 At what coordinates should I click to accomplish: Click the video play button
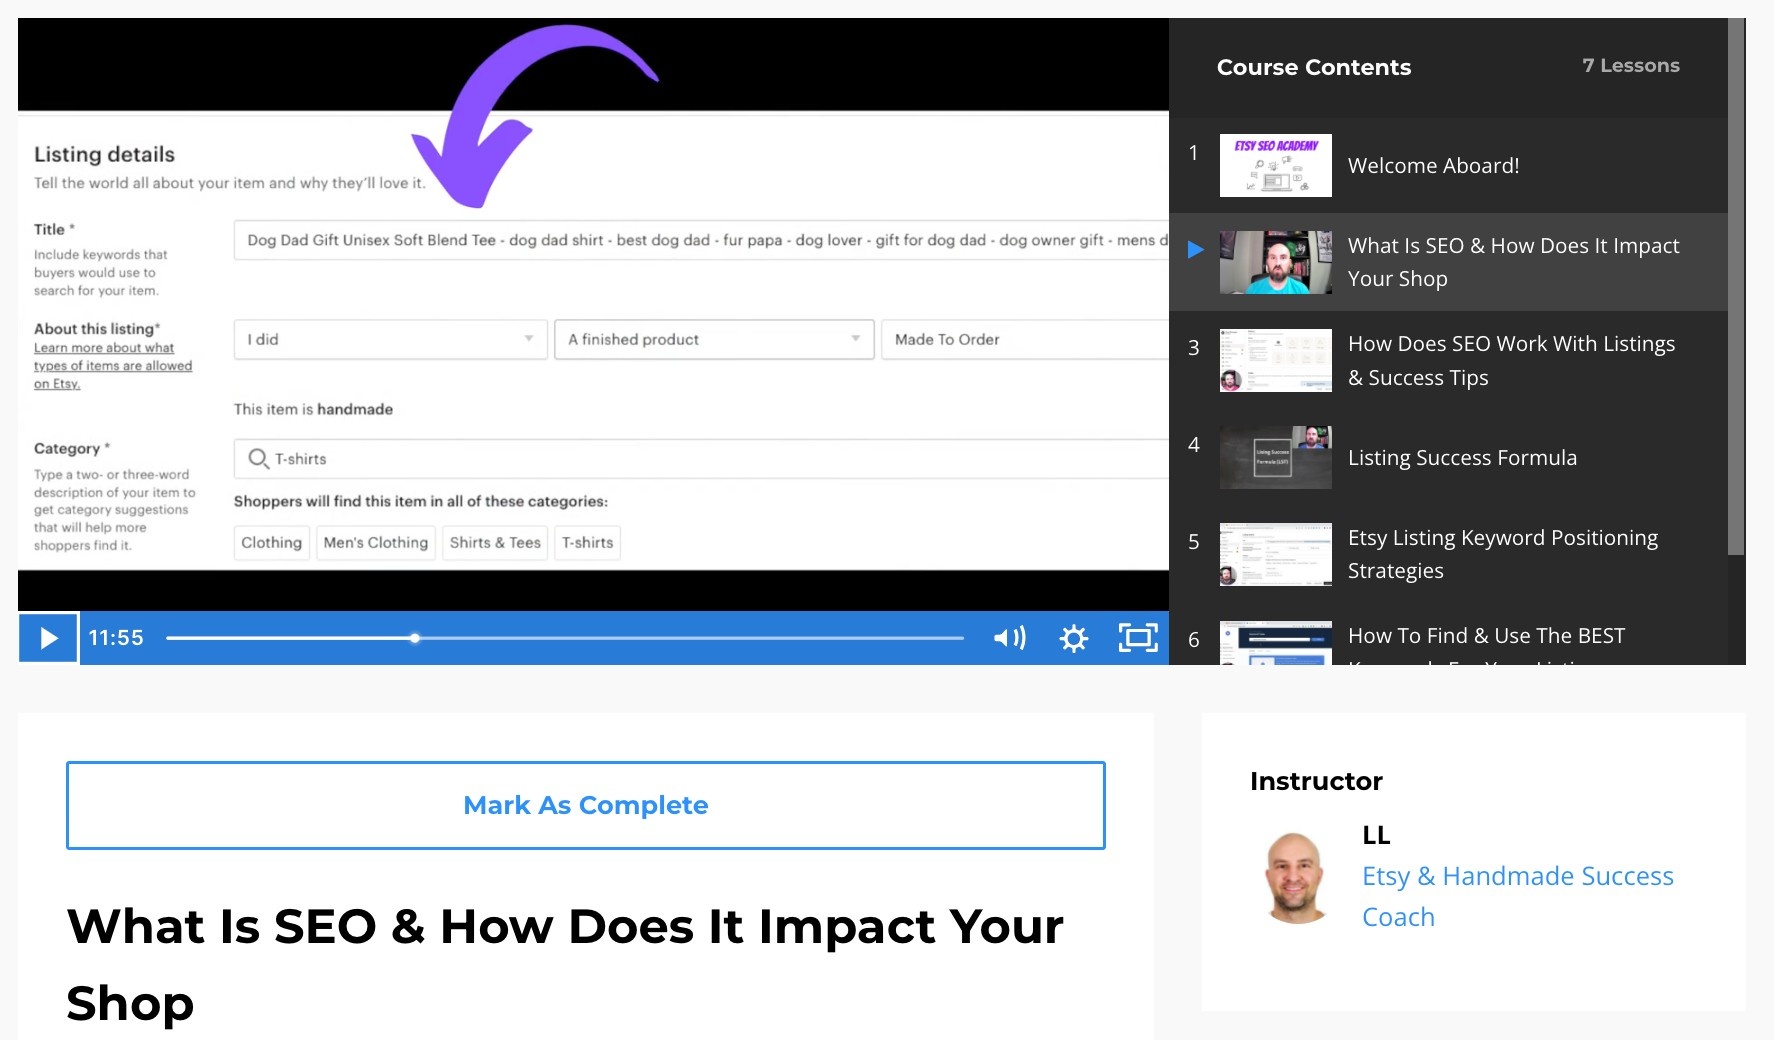[x=48, y=638]
